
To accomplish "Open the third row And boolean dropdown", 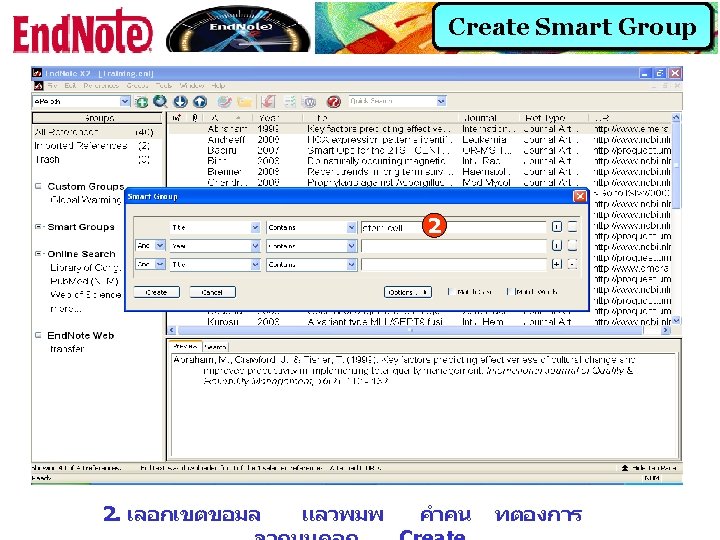I will point(160,264).
